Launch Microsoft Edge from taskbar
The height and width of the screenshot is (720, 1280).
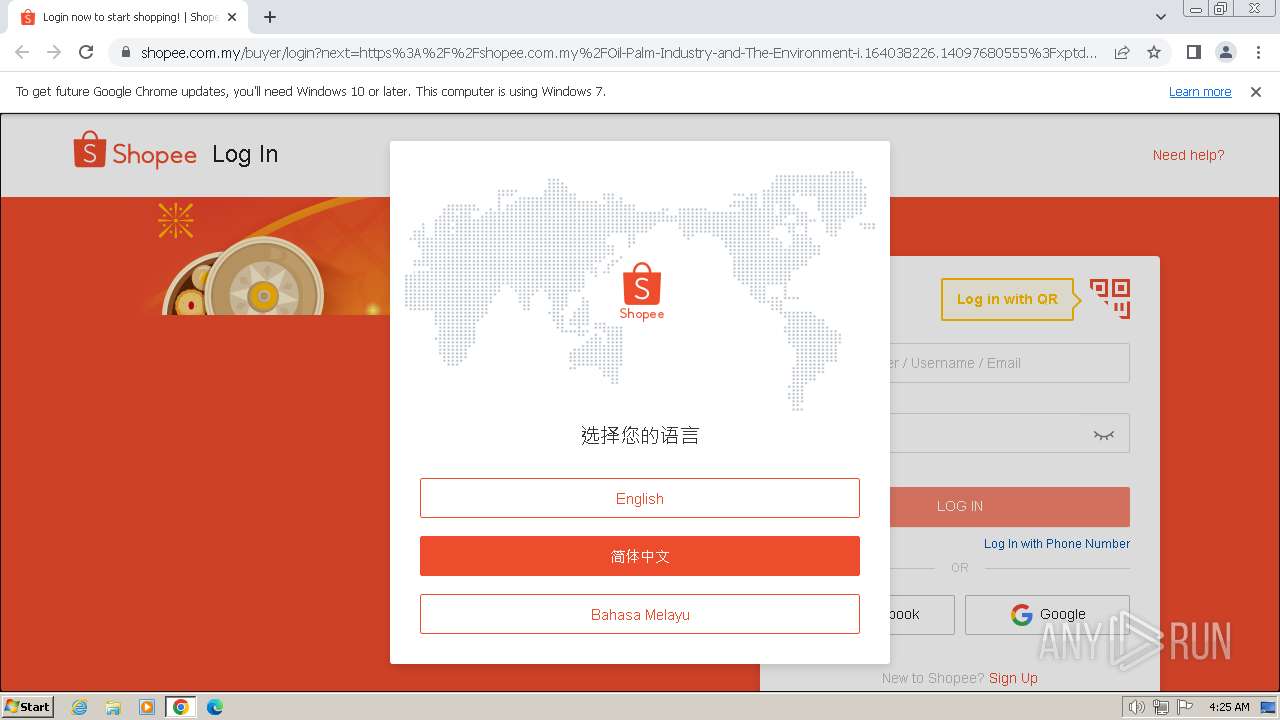point(215,707)
